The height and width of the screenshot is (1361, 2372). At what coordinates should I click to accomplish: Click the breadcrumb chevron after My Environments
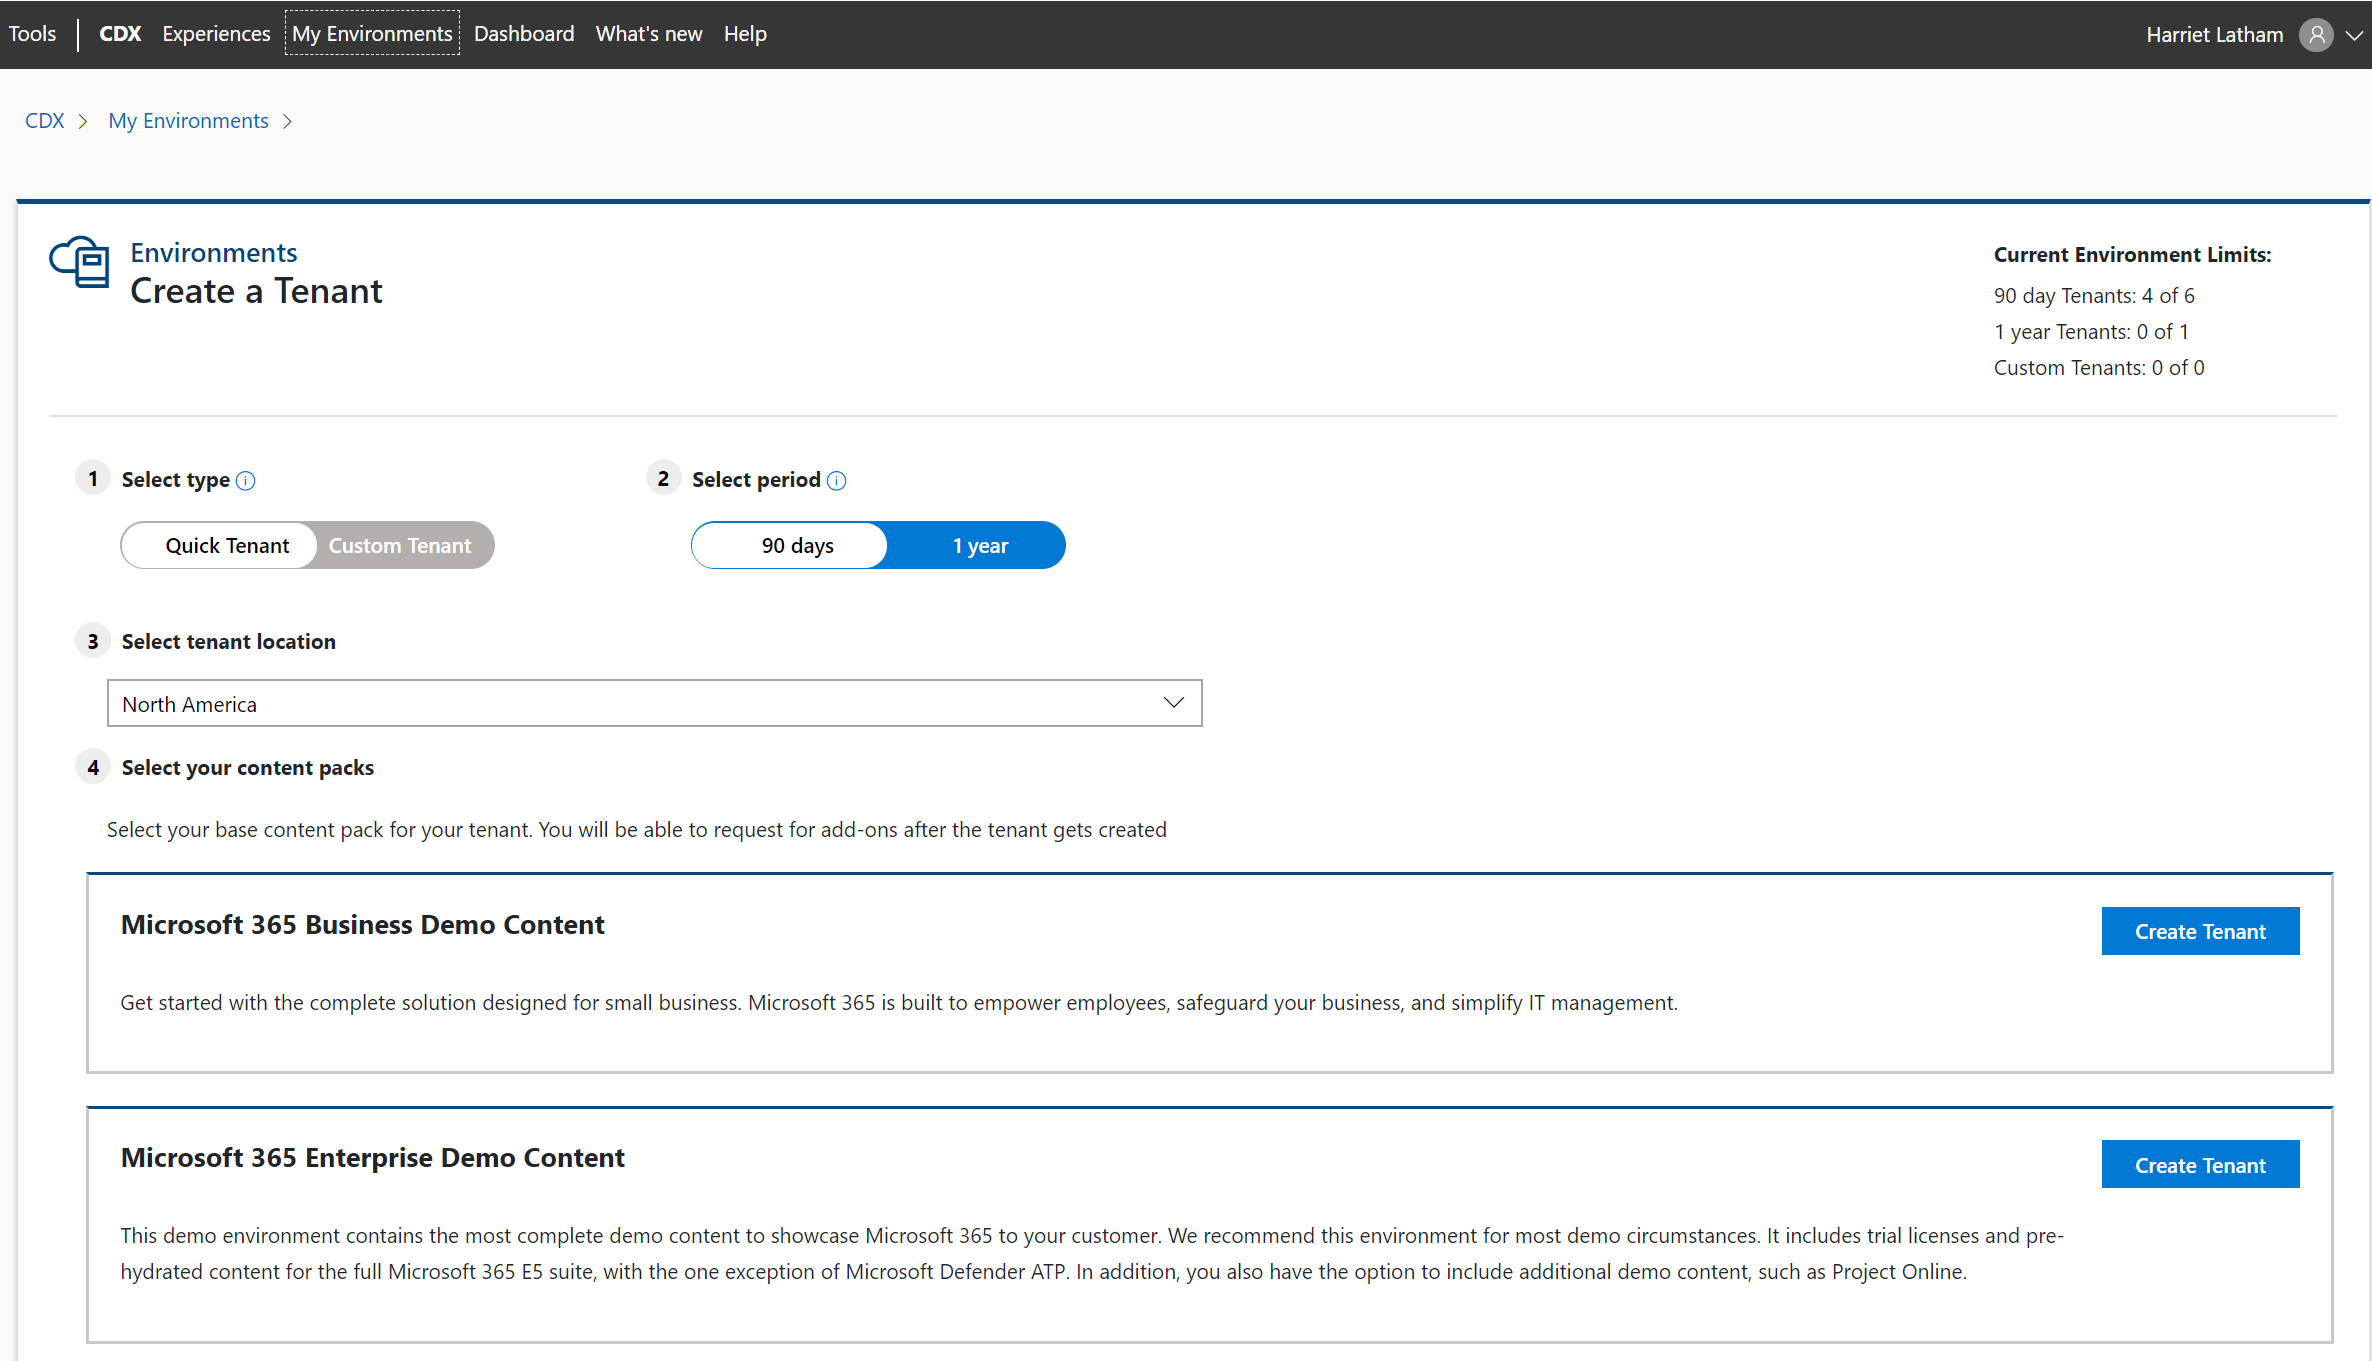tap(287, 121)
